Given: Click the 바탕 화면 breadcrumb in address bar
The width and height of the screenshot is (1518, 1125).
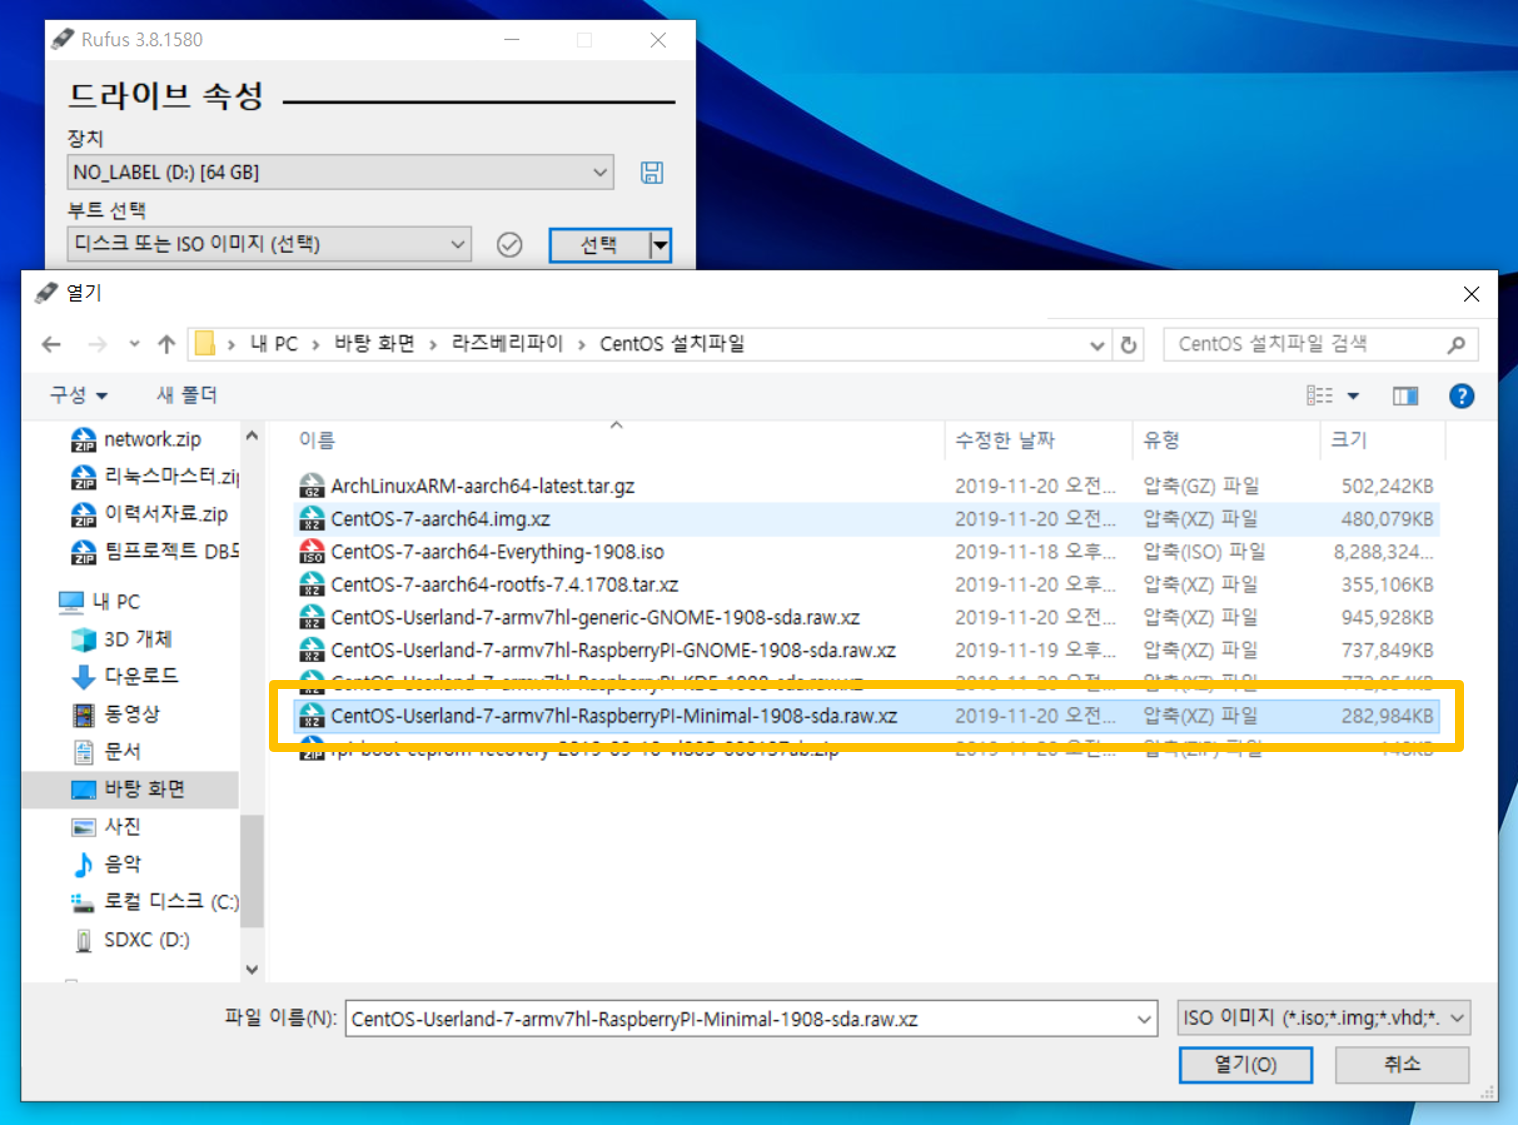Looking at the screenshot, I should click(x=375, y=344).
